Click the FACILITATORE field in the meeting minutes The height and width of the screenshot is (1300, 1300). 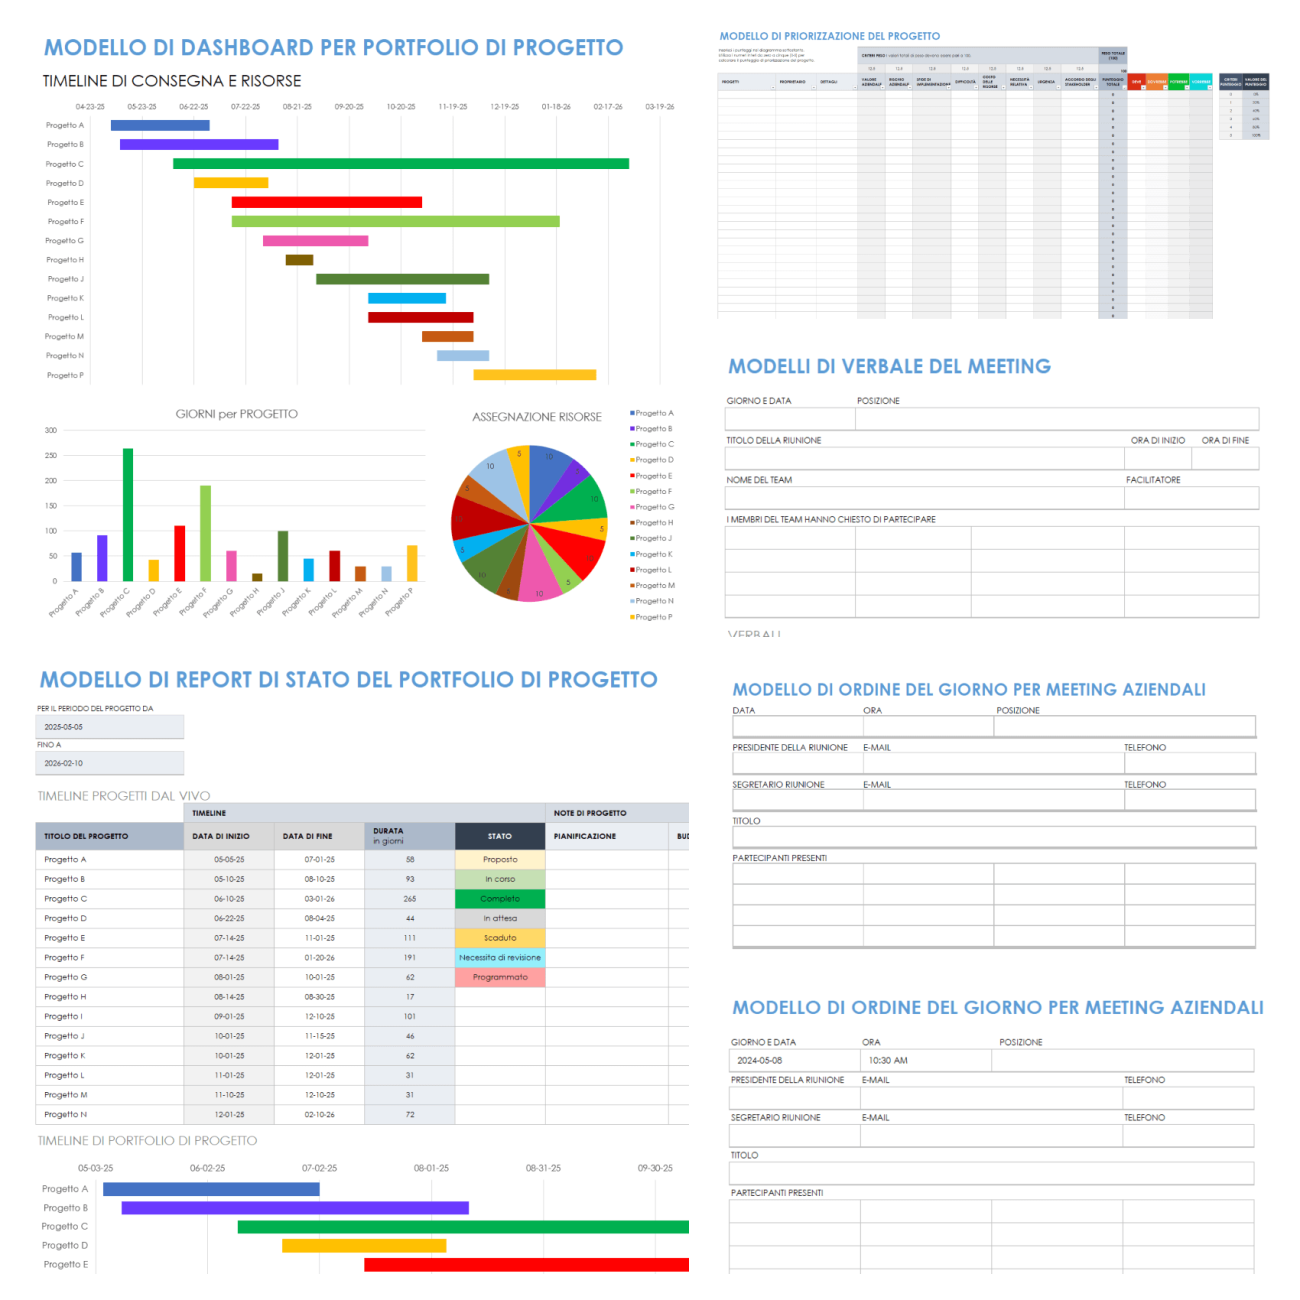tap(1190, 498)
